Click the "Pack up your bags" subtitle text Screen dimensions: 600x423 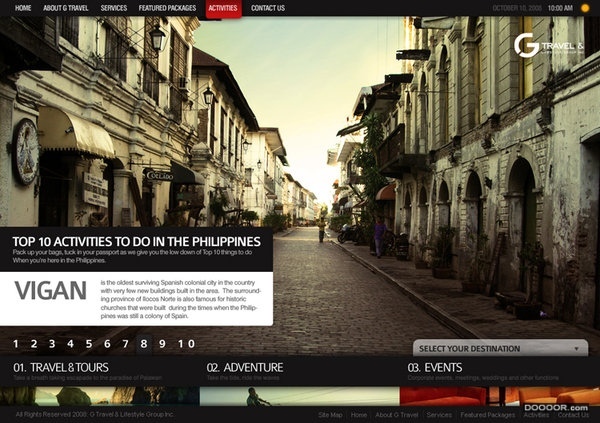click(132, 256)
